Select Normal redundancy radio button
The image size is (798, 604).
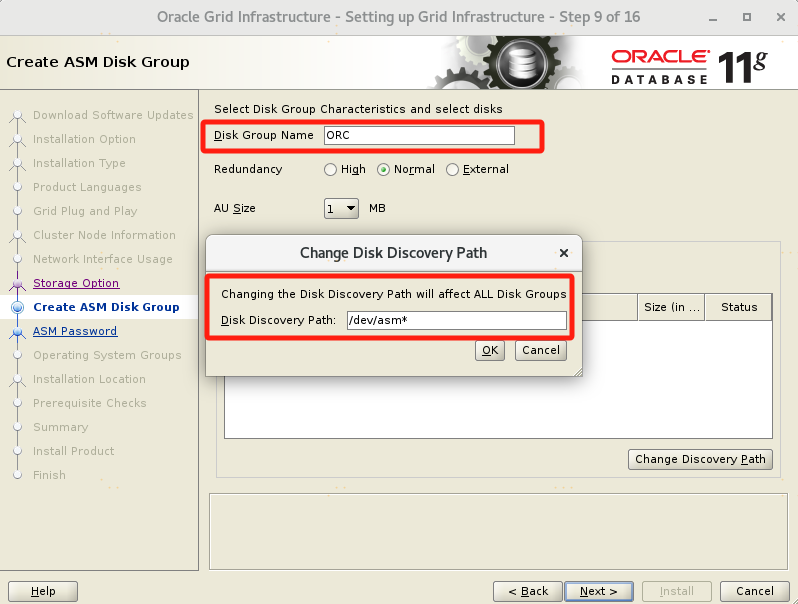point(384,170)
